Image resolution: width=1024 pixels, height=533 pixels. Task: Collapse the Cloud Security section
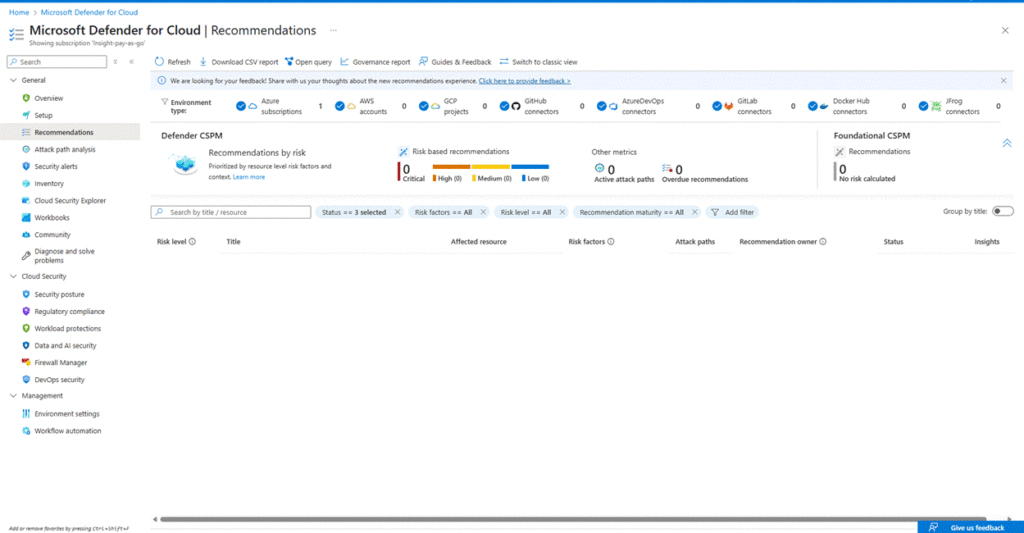click(13, 276)
